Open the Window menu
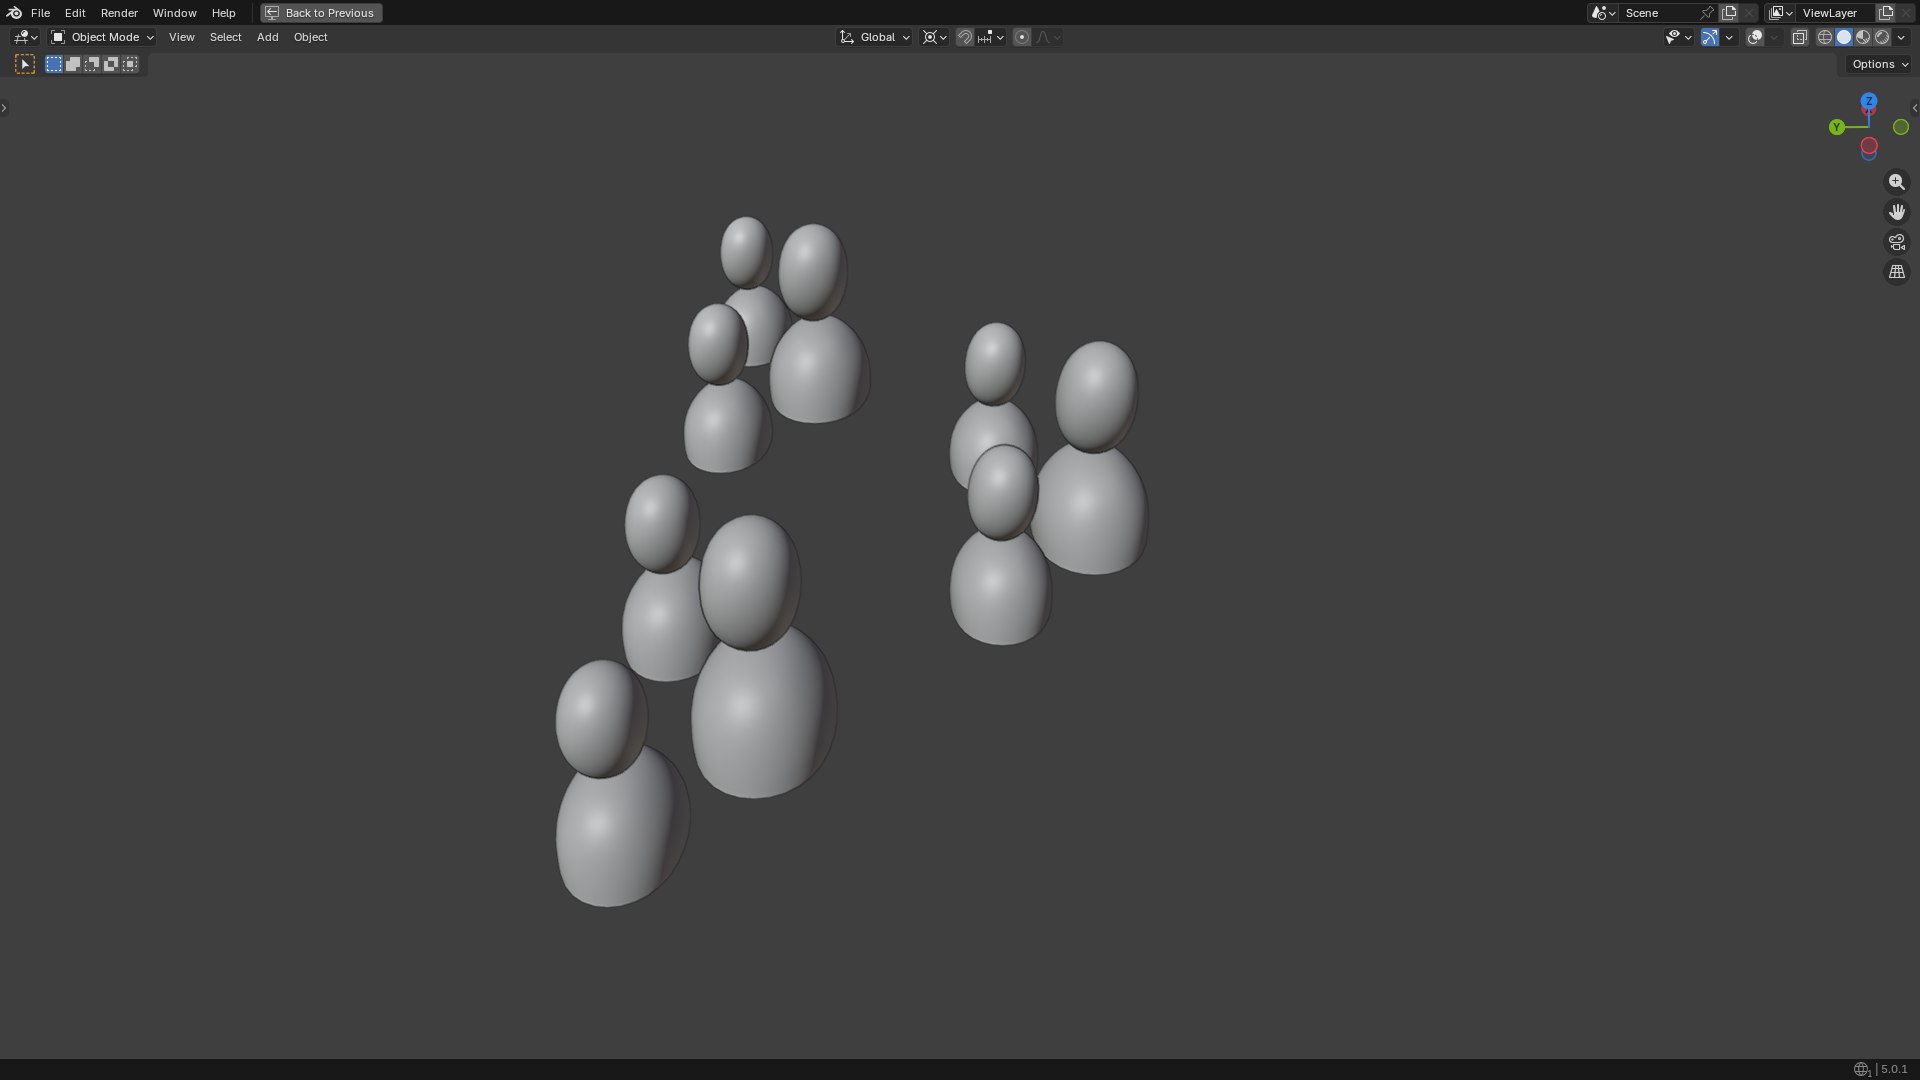1920x1080 pixels. coord(174,13)
